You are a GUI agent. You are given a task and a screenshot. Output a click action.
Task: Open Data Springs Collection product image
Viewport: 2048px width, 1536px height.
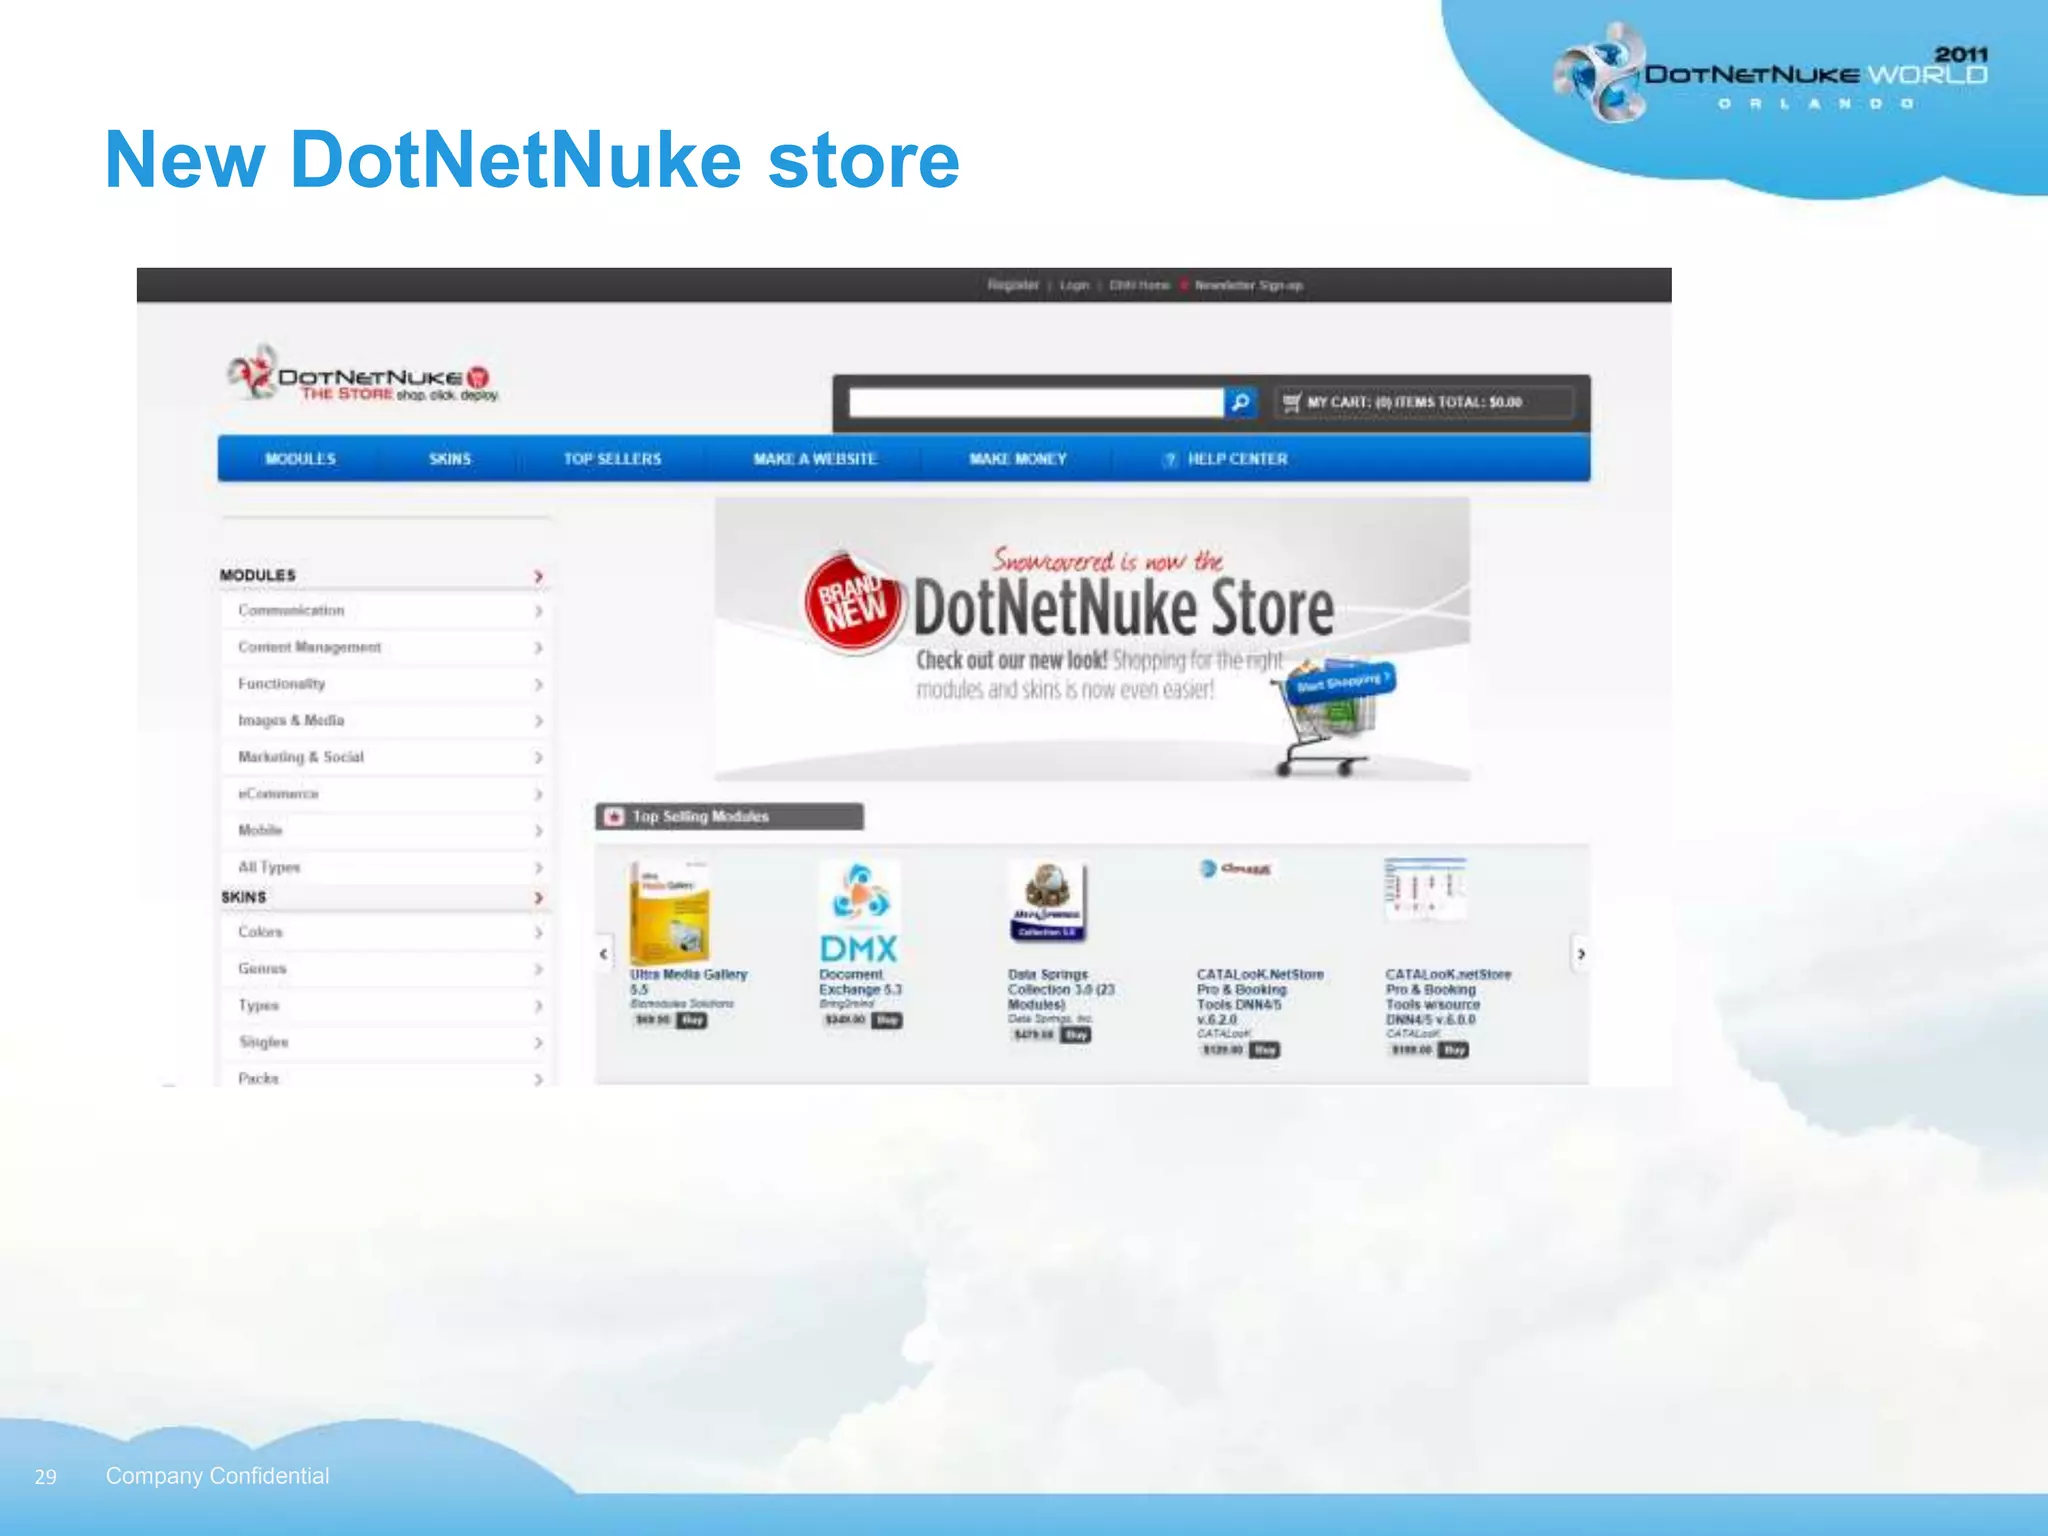[1048, 902]
